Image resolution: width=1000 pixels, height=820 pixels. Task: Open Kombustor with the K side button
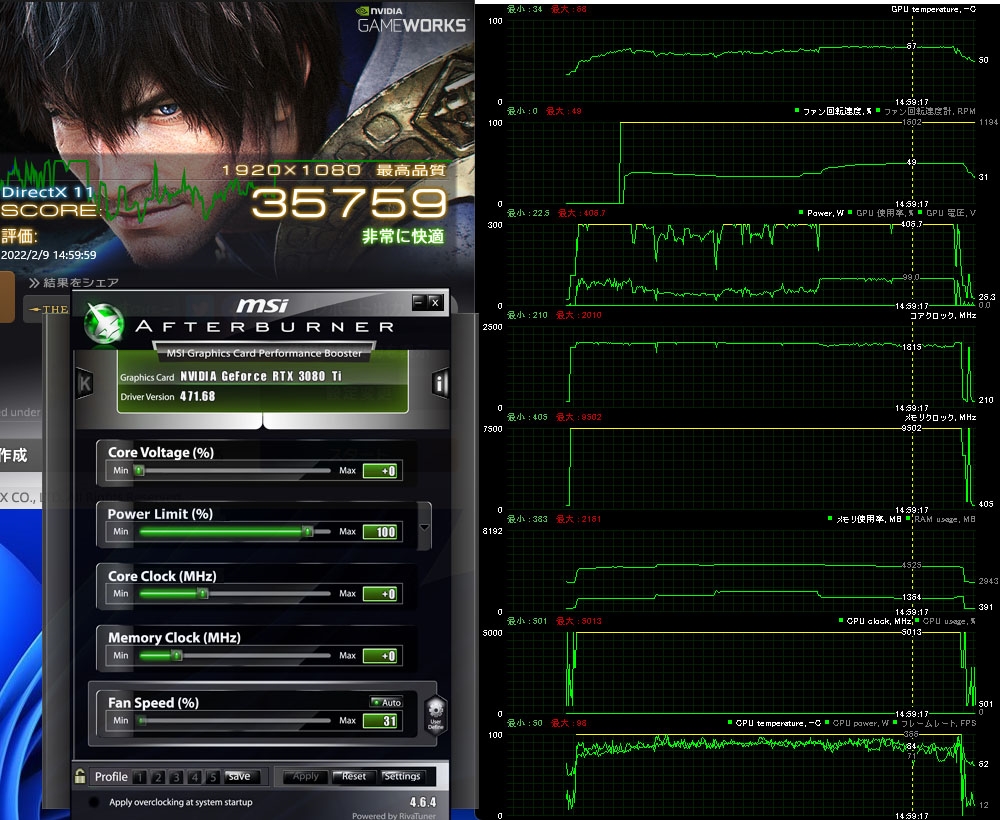click(85, 383)
